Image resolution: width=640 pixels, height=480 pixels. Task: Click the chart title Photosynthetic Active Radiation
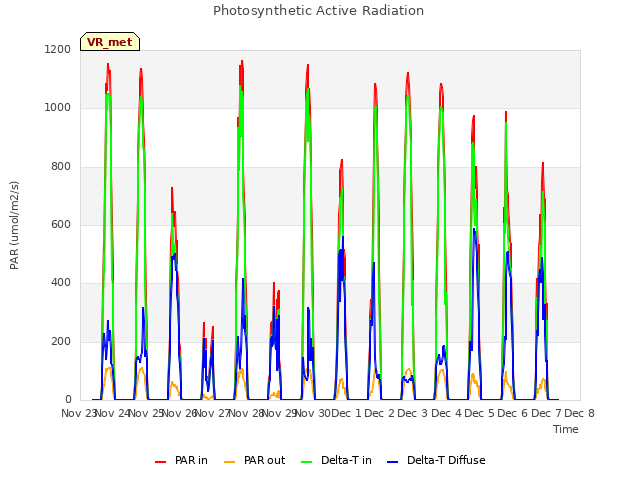pos(318,11)
